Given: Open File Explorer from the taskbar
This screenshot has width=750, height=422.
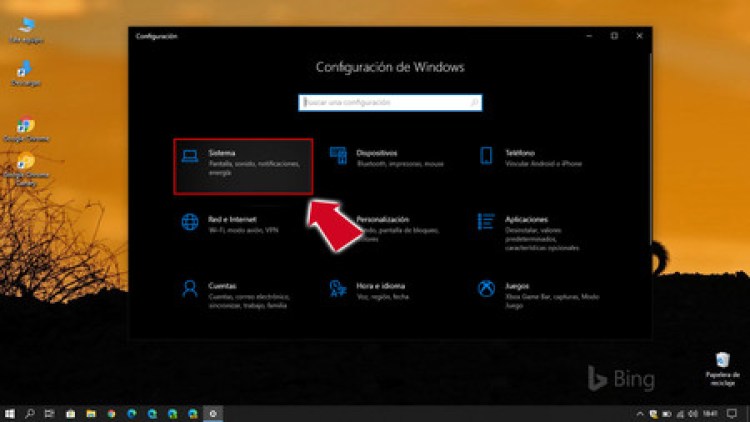Looking at the screenshot, I should pos(90,412).
